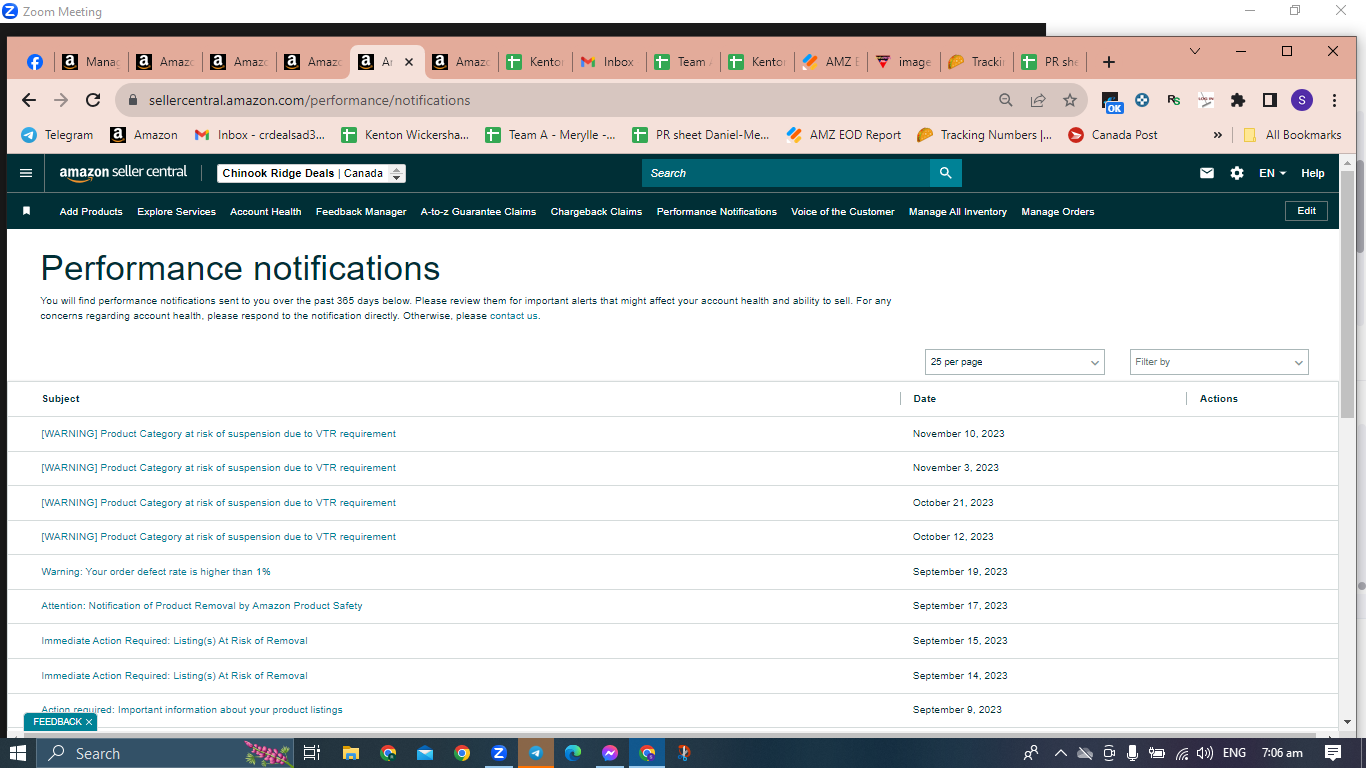Viewport: 1366px width, 768px height.
Task: Click the Windows Start button
Action: (18, 753)
